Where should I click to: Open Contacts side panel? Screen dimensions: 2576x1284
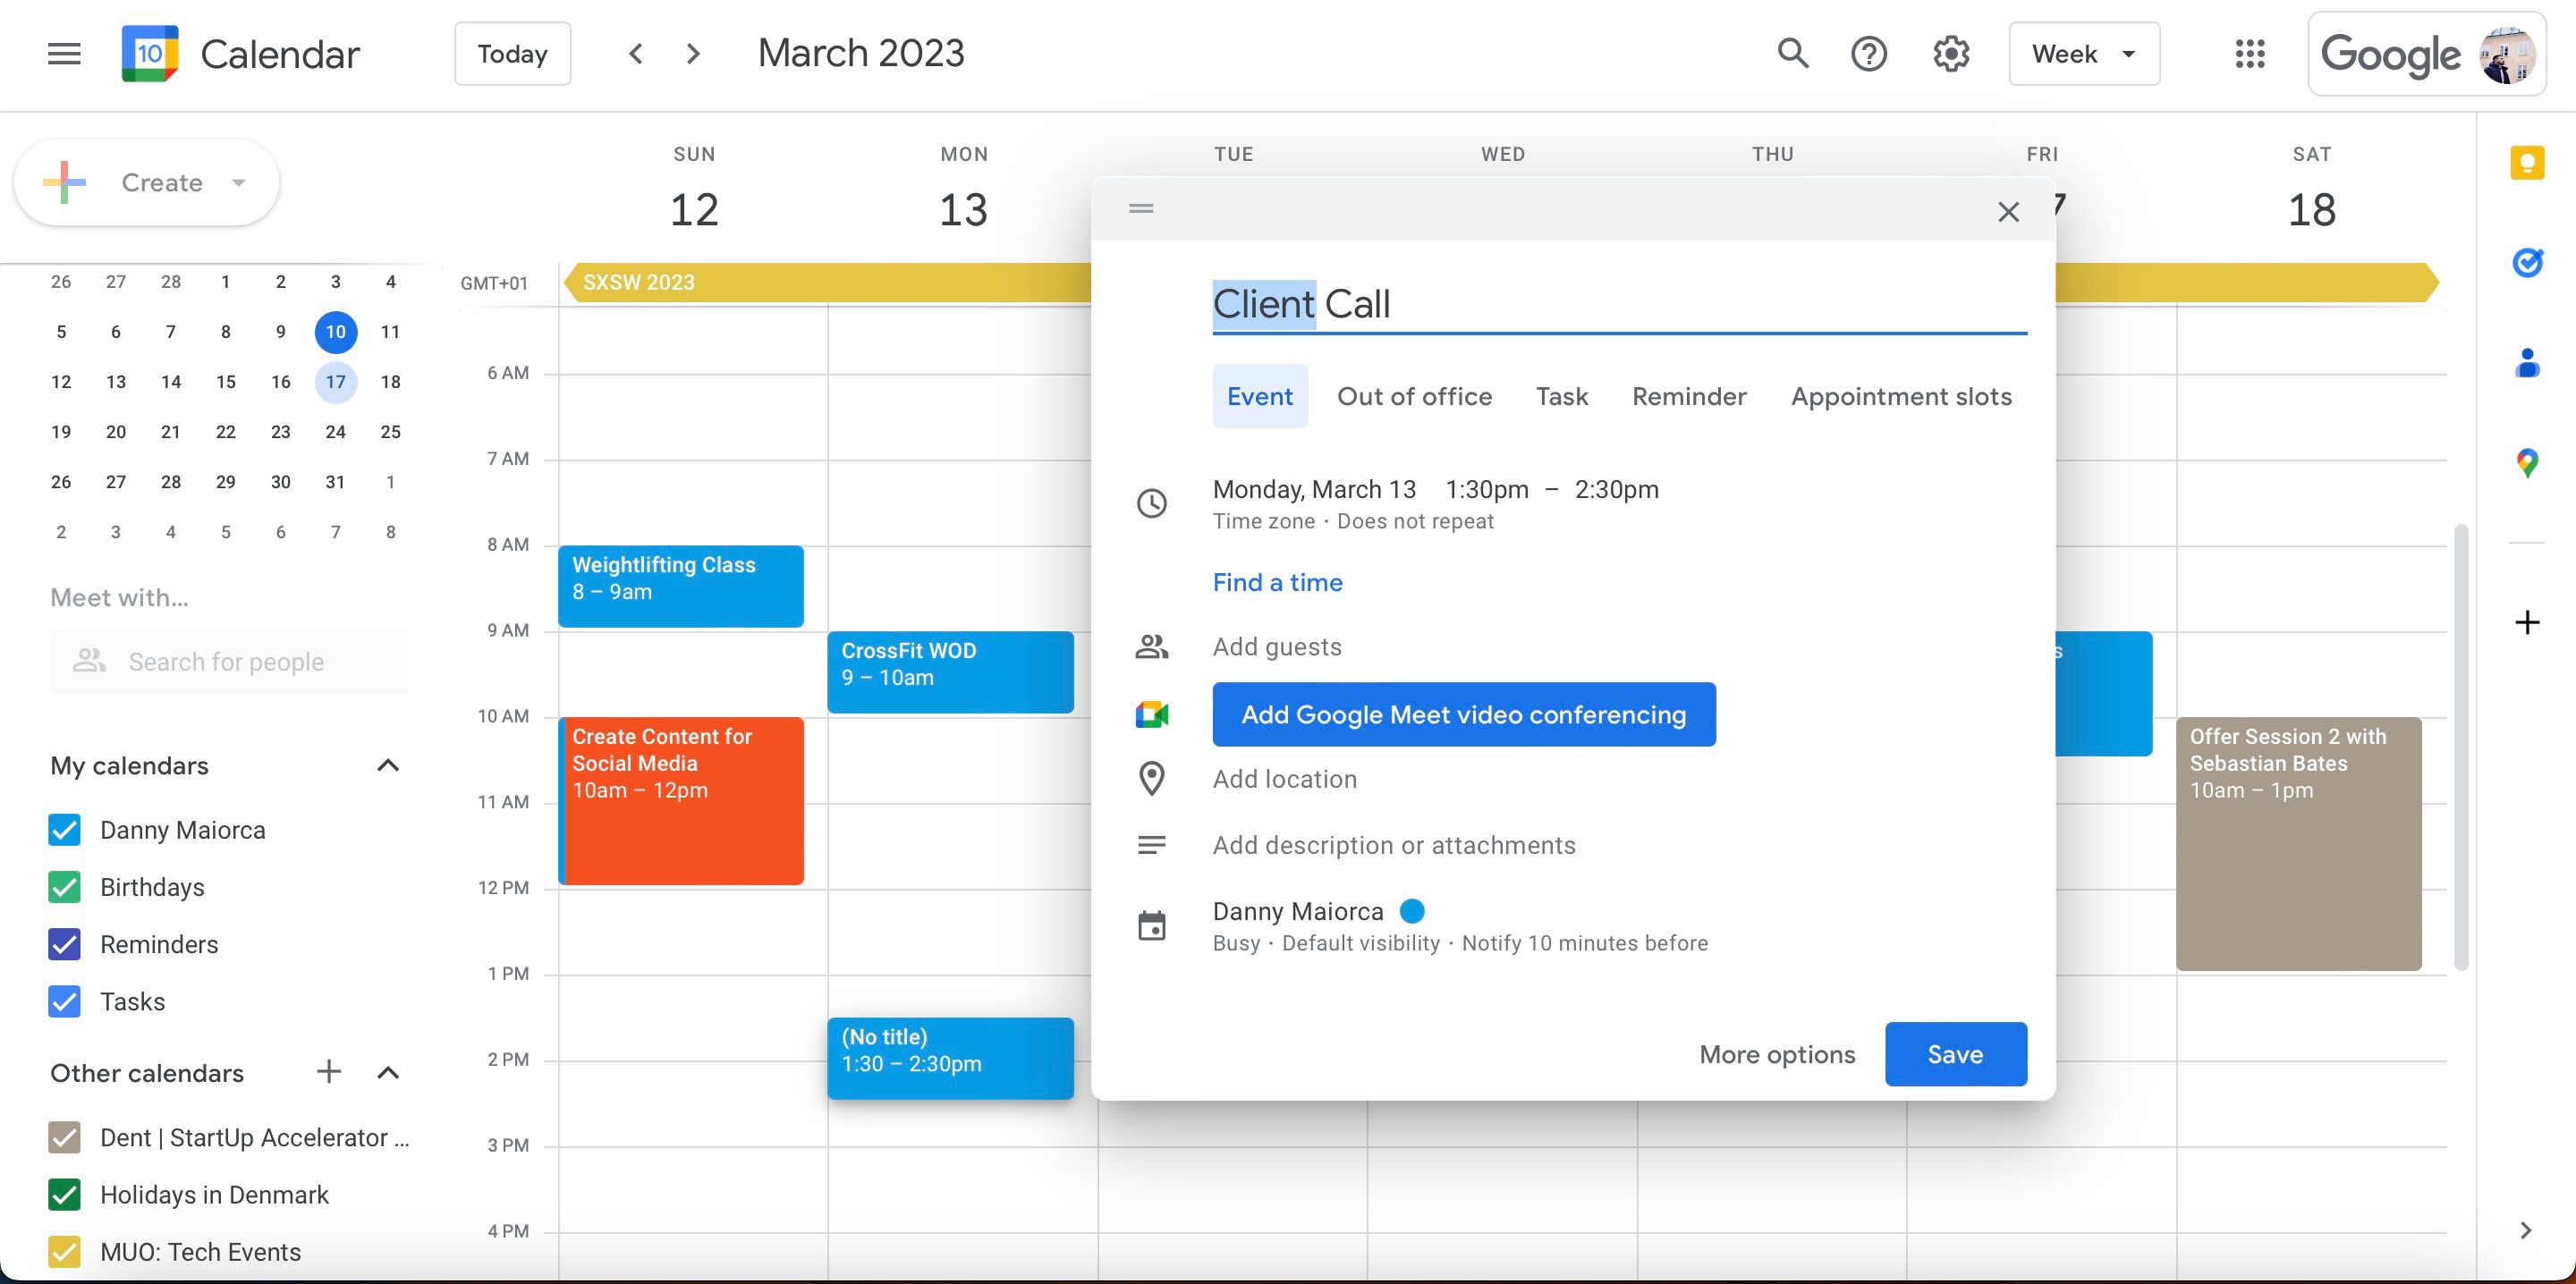point(2527,362)
